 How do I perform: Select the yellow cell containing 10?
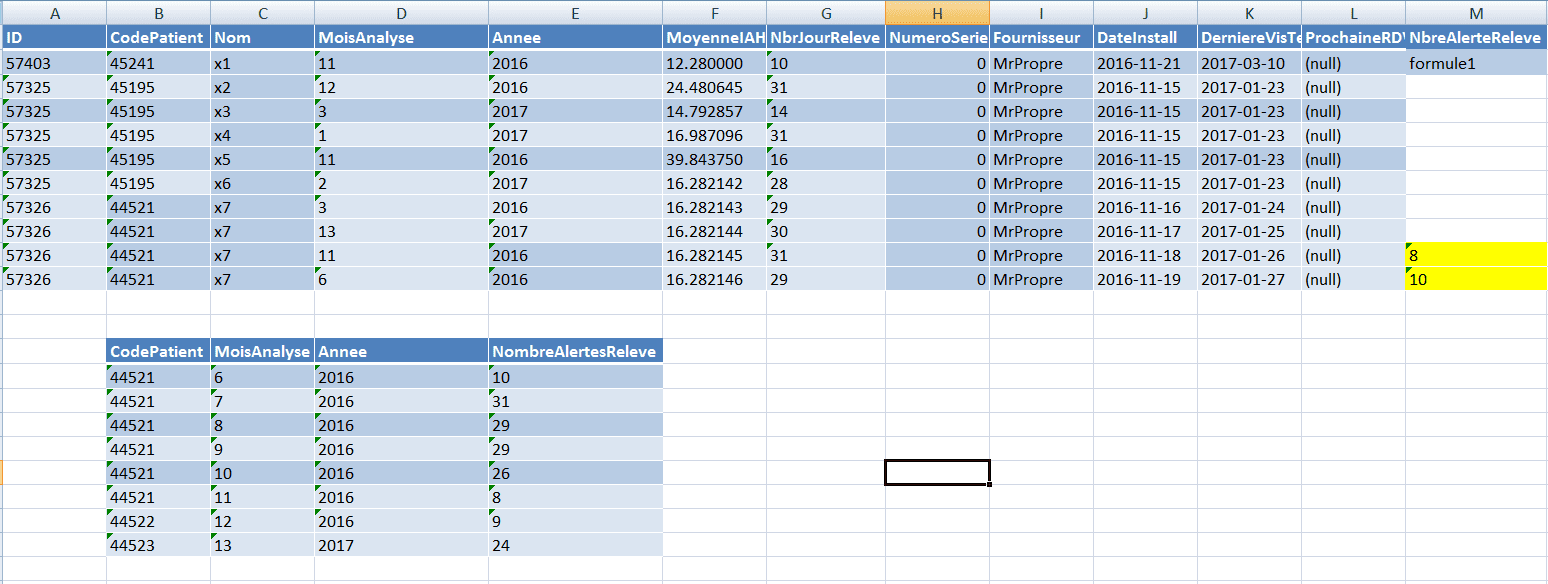(x=1476, y=280)
